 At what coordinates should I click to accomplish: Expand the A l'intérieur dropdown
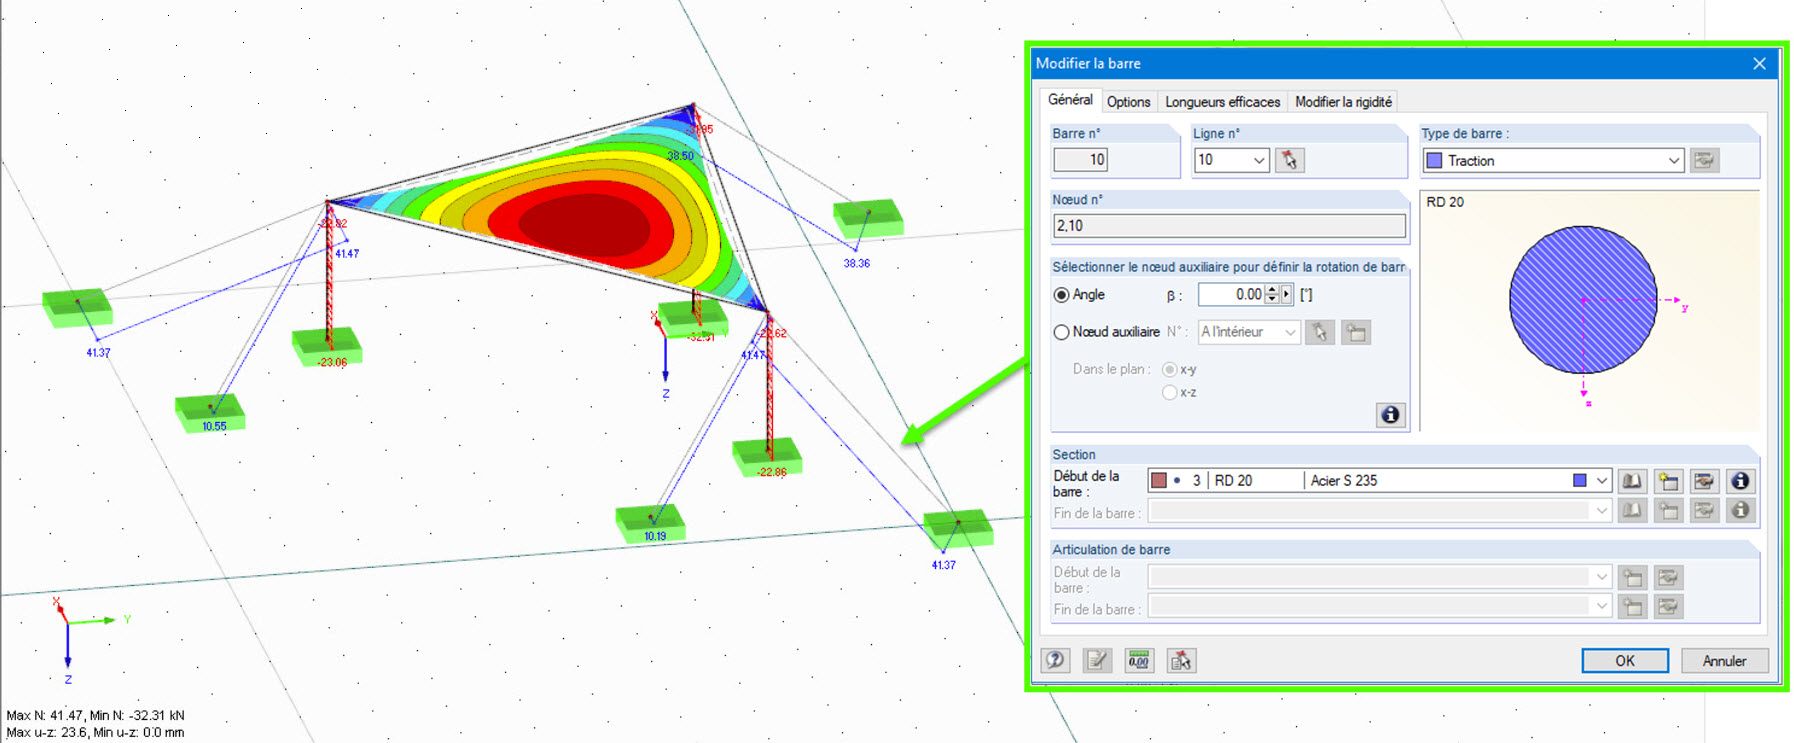pyautogui.click(x=1290, y=332)
